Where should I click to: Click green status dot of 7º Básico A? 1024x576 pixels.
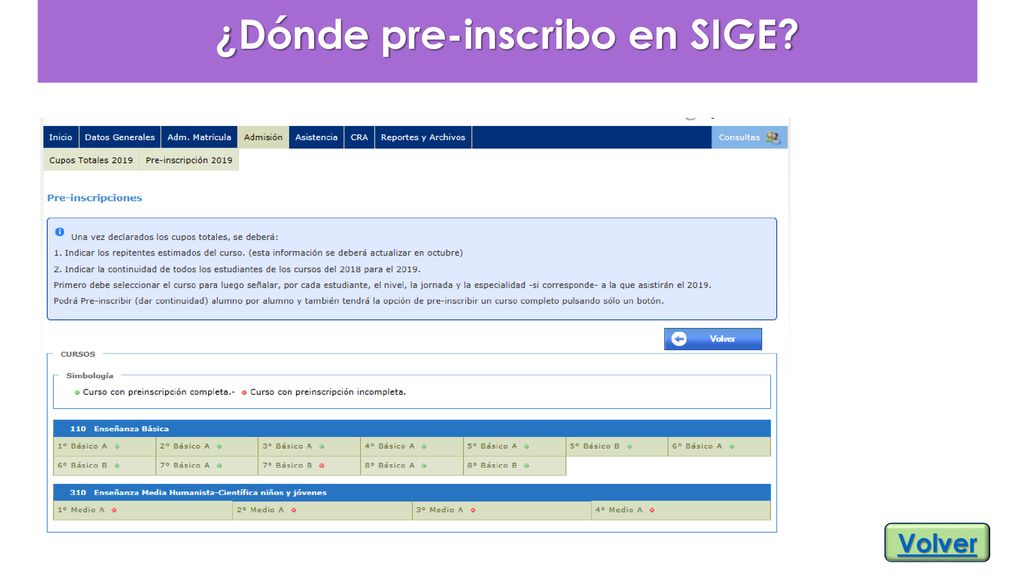pyautogui.click(x=219, y=466)
